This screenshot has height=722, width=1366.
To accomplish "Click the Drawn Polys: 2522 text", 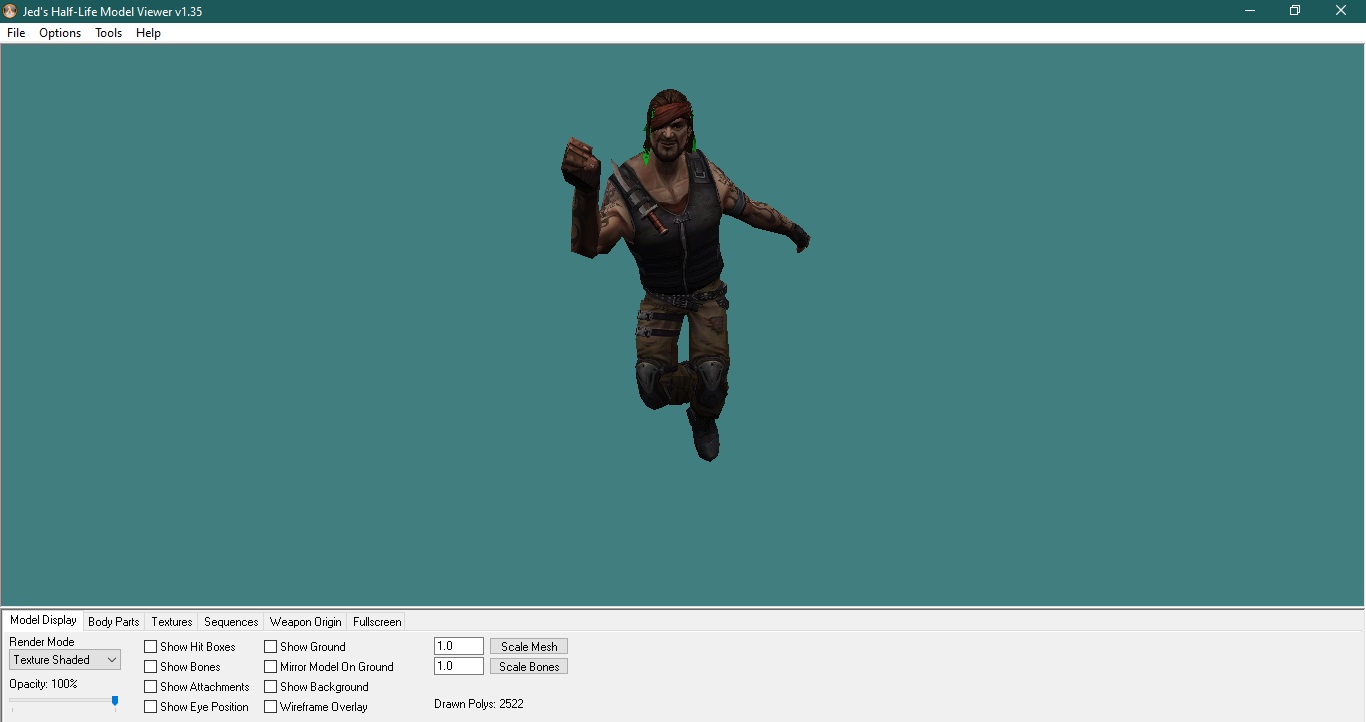I will click(479, 704).
